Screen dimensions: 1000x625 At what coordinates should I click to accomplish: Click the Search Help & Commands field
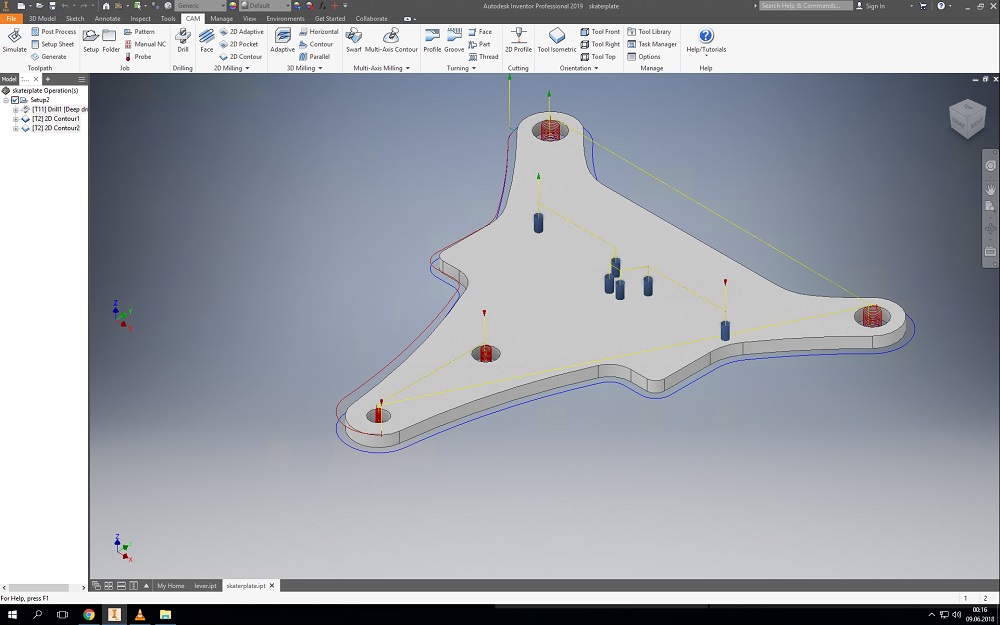tap(806, 6)
